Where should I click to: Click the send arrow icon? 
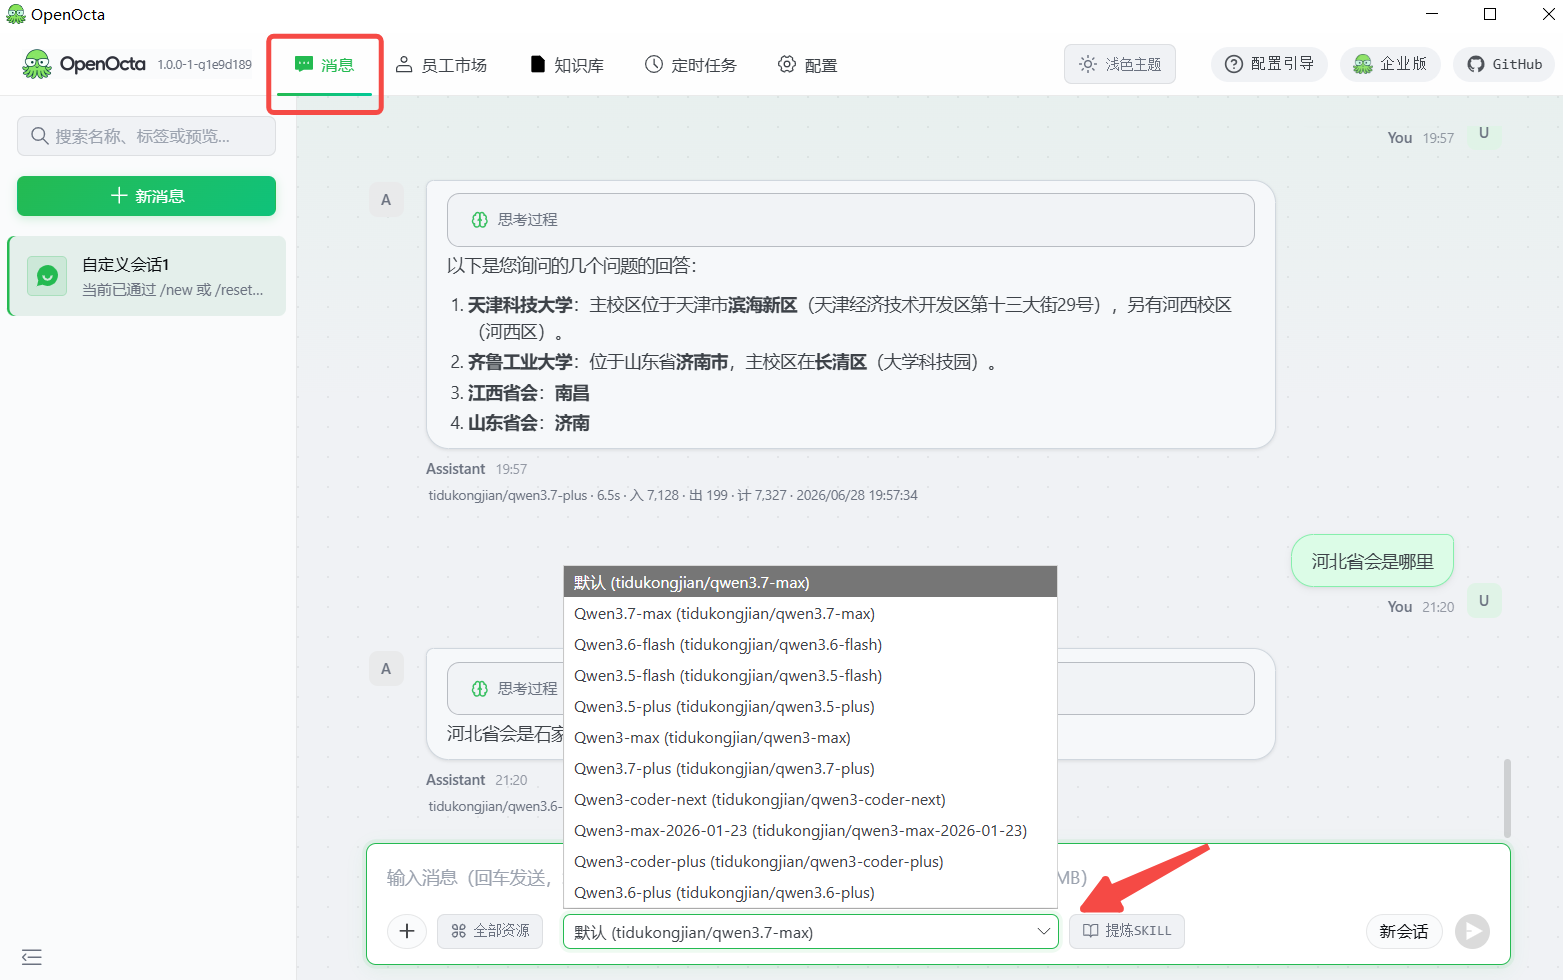[x=1472, y=931]
